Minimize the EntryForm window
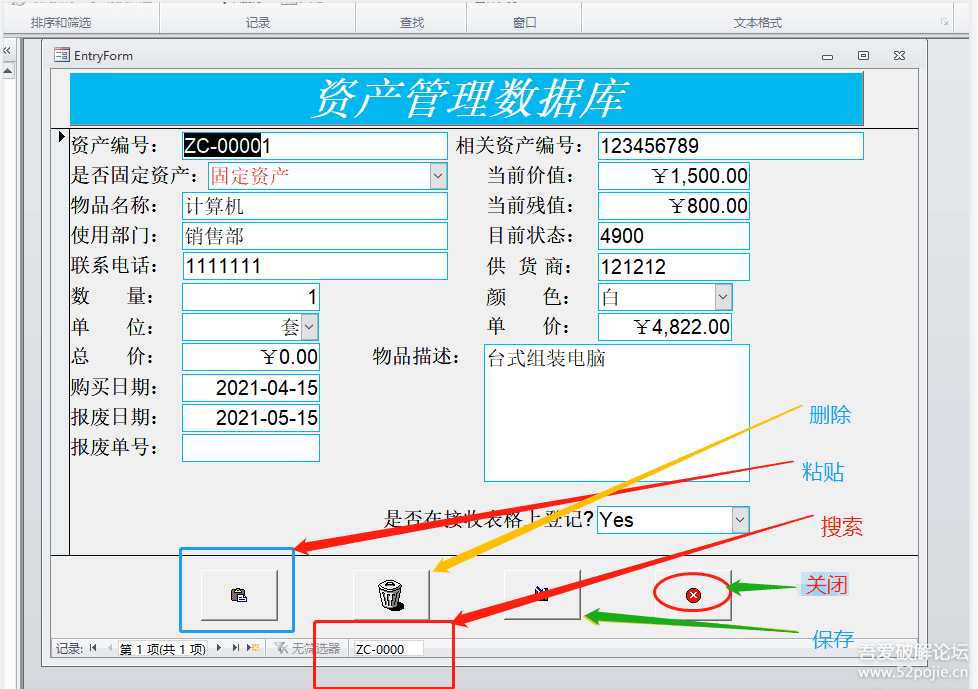Screen dimensions: 978x689 point(827,56)
